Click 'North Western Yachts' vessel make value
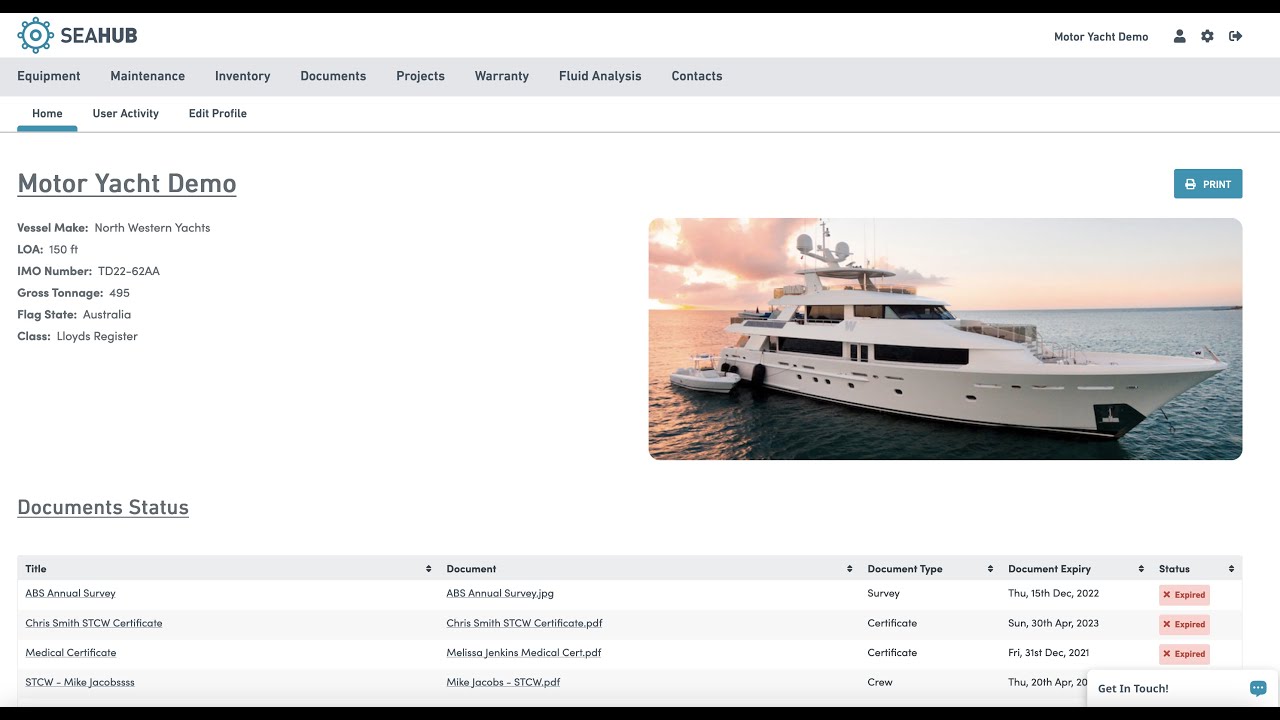This screenshot has height=720, width=1280. 152,228
